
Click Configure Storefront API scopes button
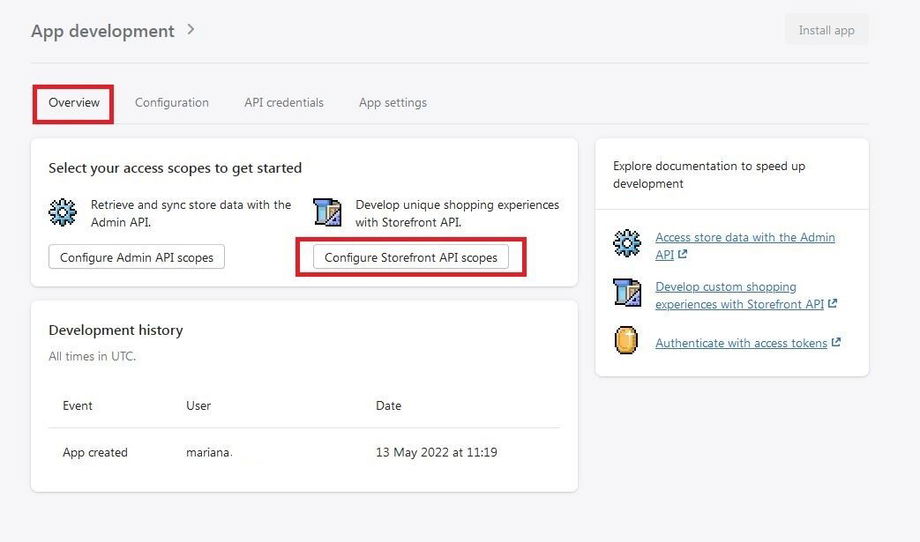(x=411, y=257)
